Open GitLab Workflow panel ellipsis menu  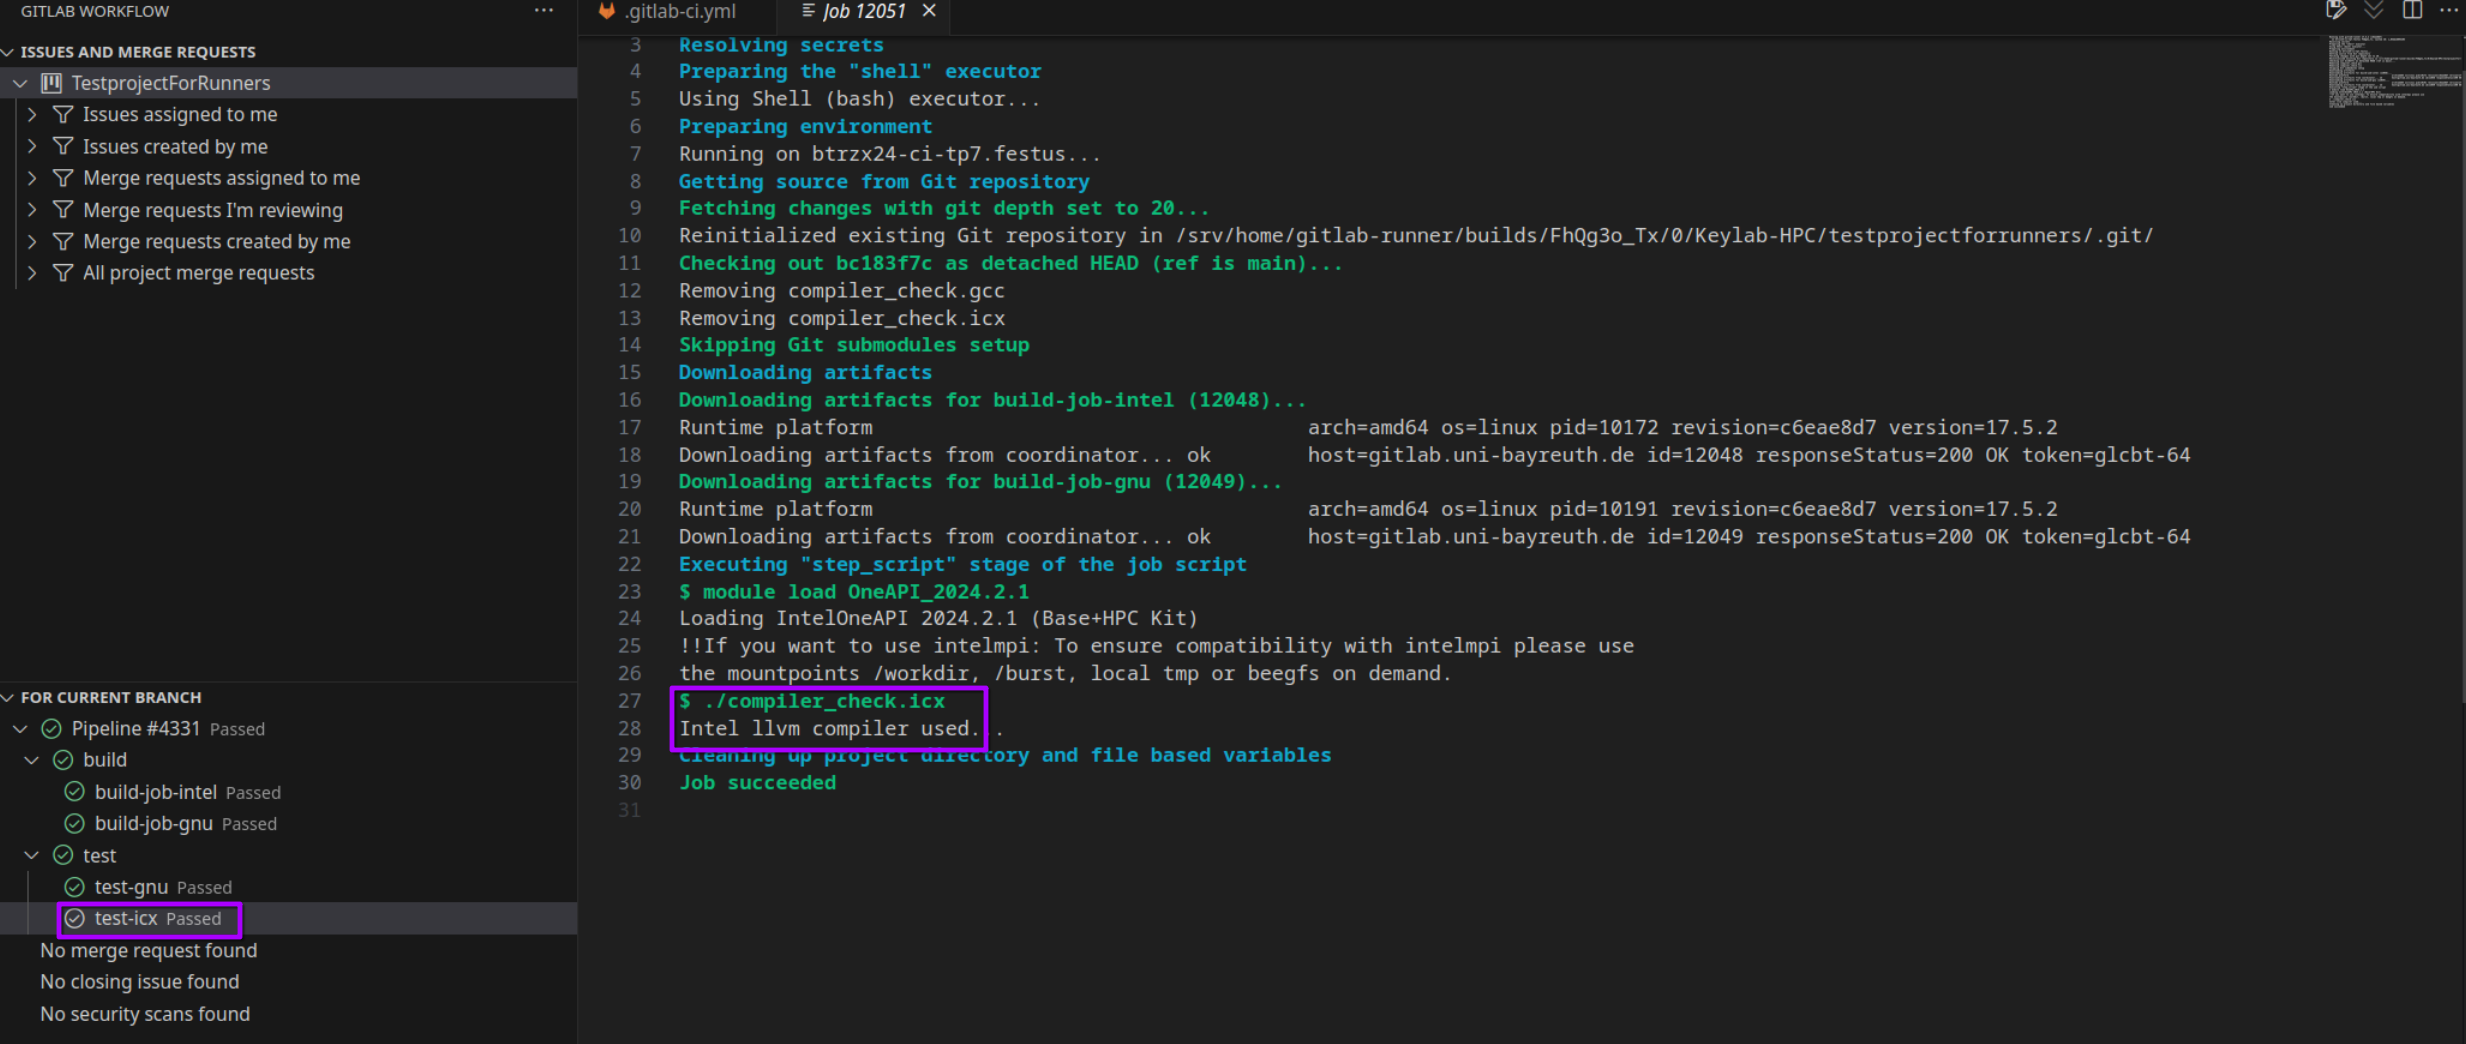coord(544,11)
